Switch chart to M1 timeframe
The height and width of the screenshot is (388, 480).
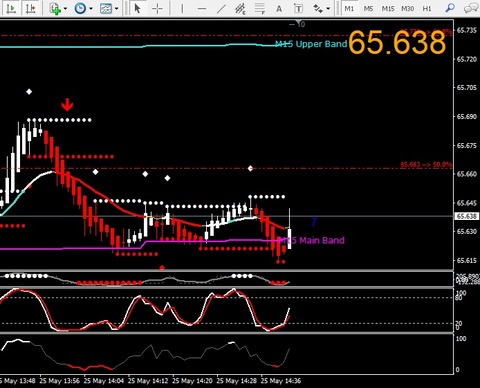click(x=349, y=8)
